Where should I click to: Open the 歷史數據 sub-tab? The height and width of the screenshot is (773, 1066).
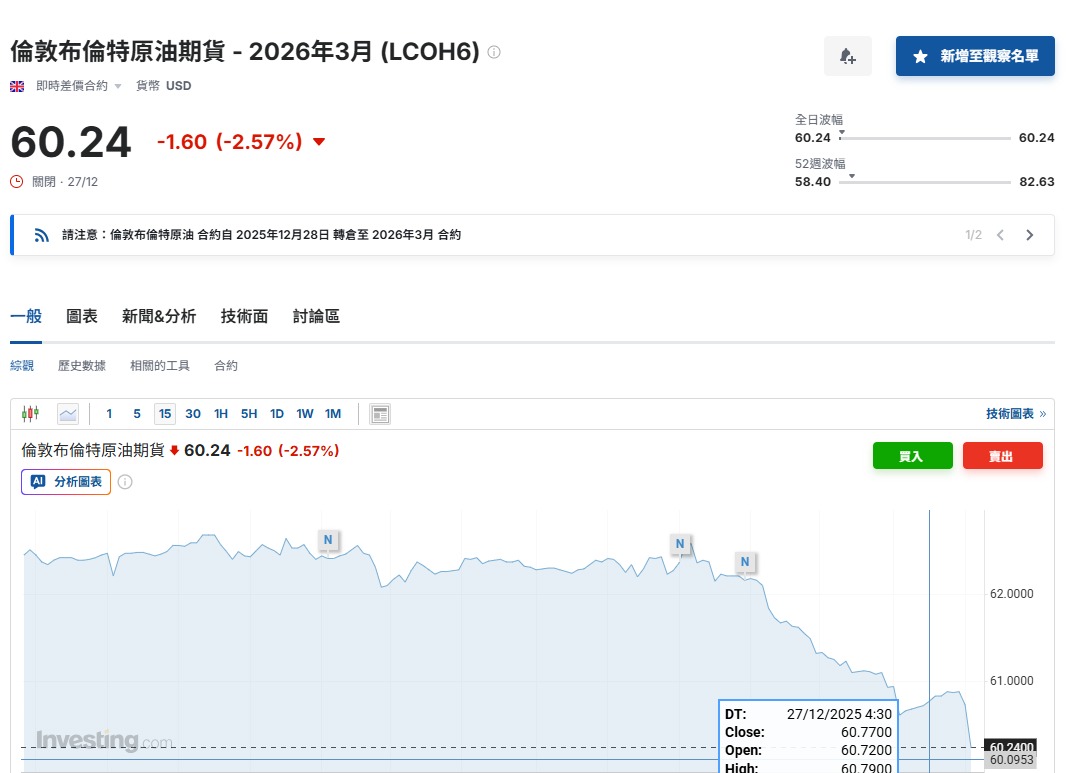click(81, 365)
